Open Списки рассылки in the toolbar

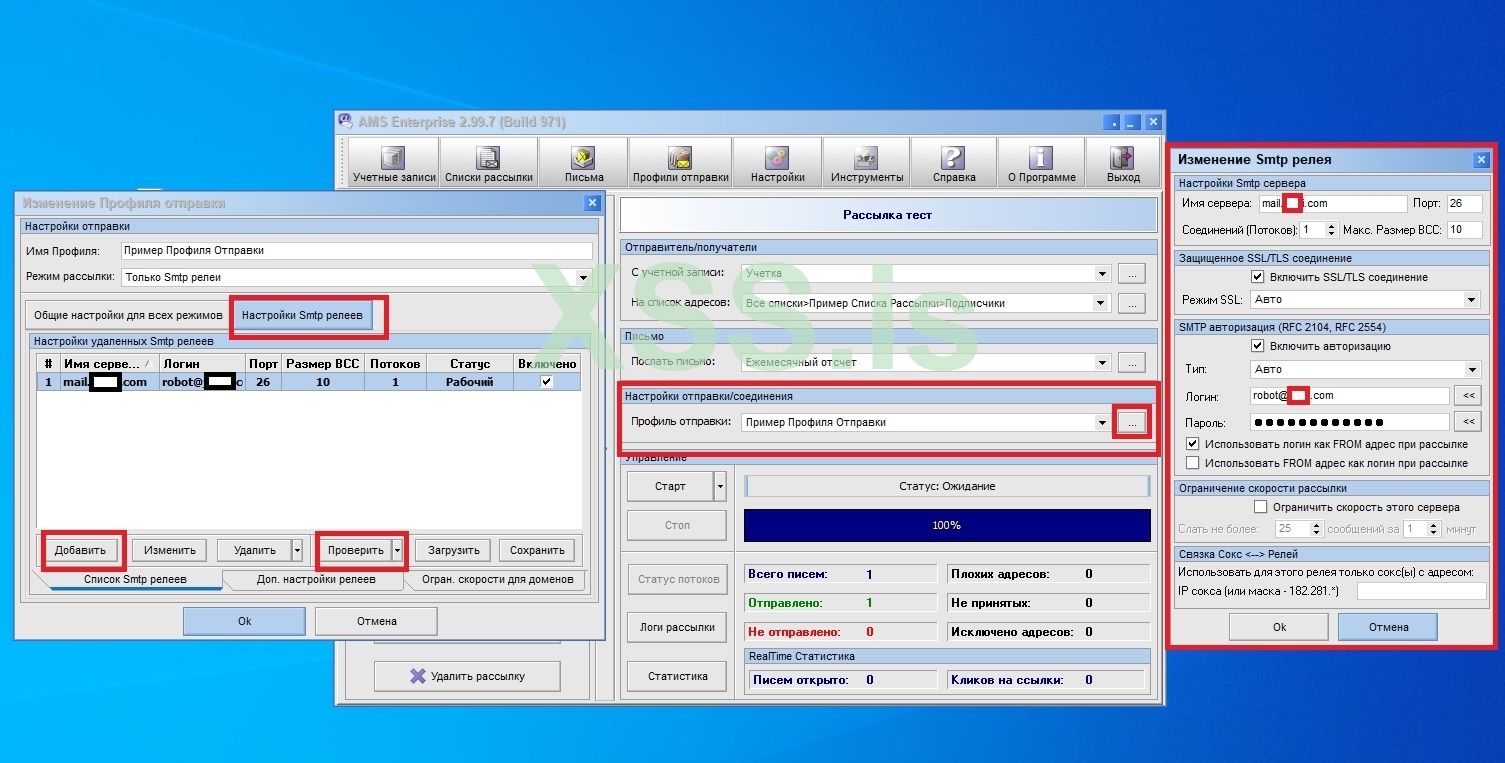(x=488, y=162)
